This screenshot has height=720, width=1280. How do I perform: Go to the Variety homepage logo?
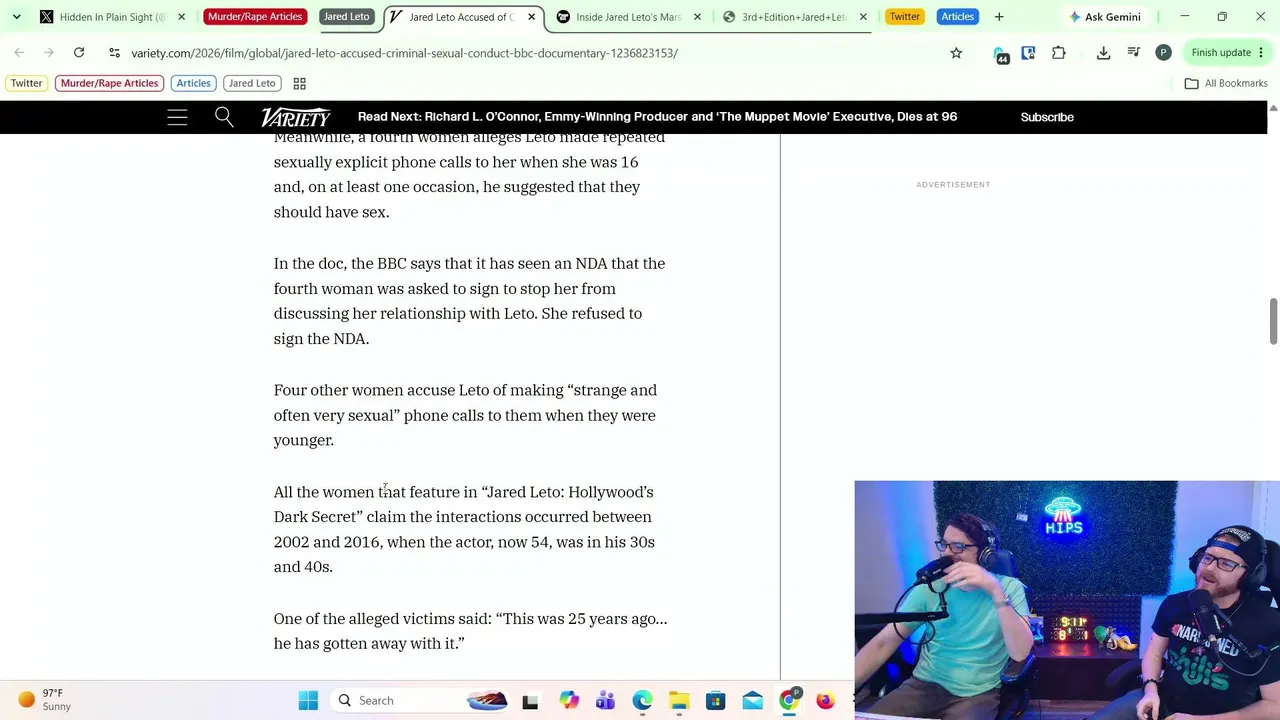click(x=295, y=117)
